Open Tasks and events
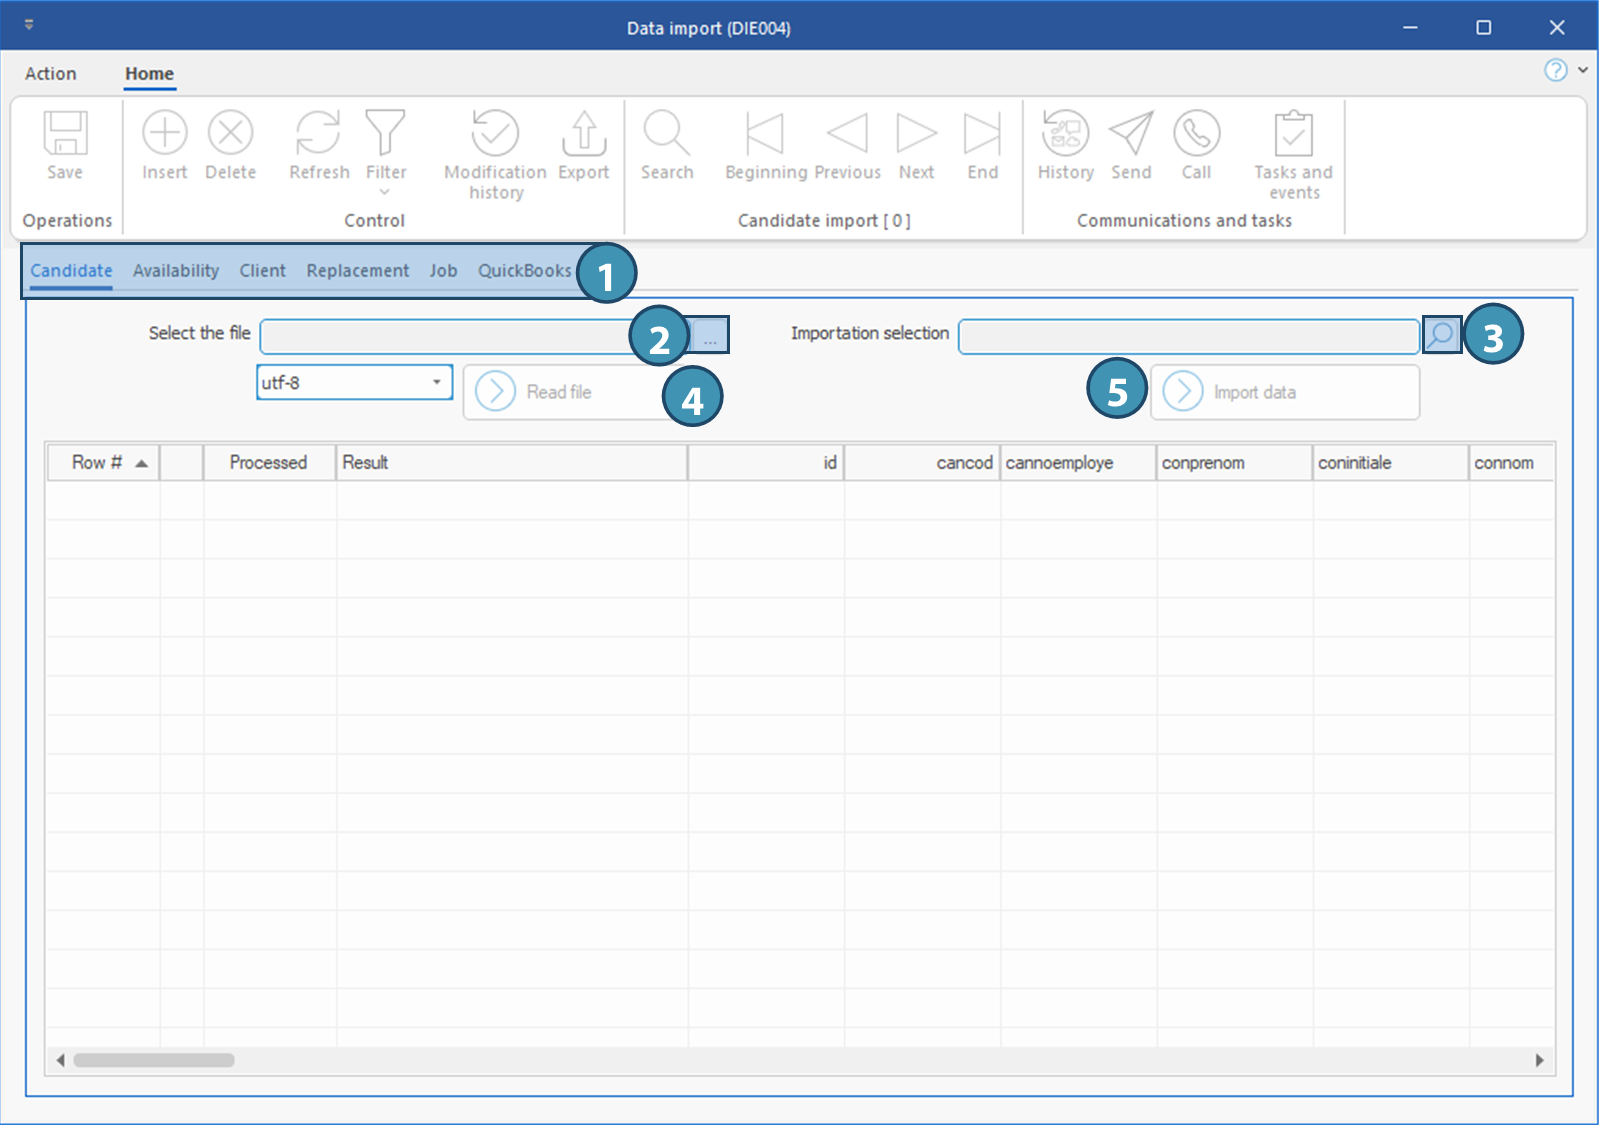Viewport: 1599px width, 1125px height. (1293, 134)
